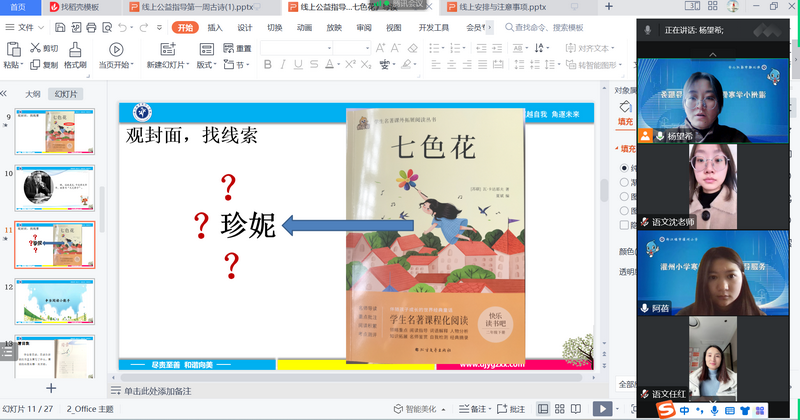
Task: Select the first fill radio option
Action: point(625,168)
